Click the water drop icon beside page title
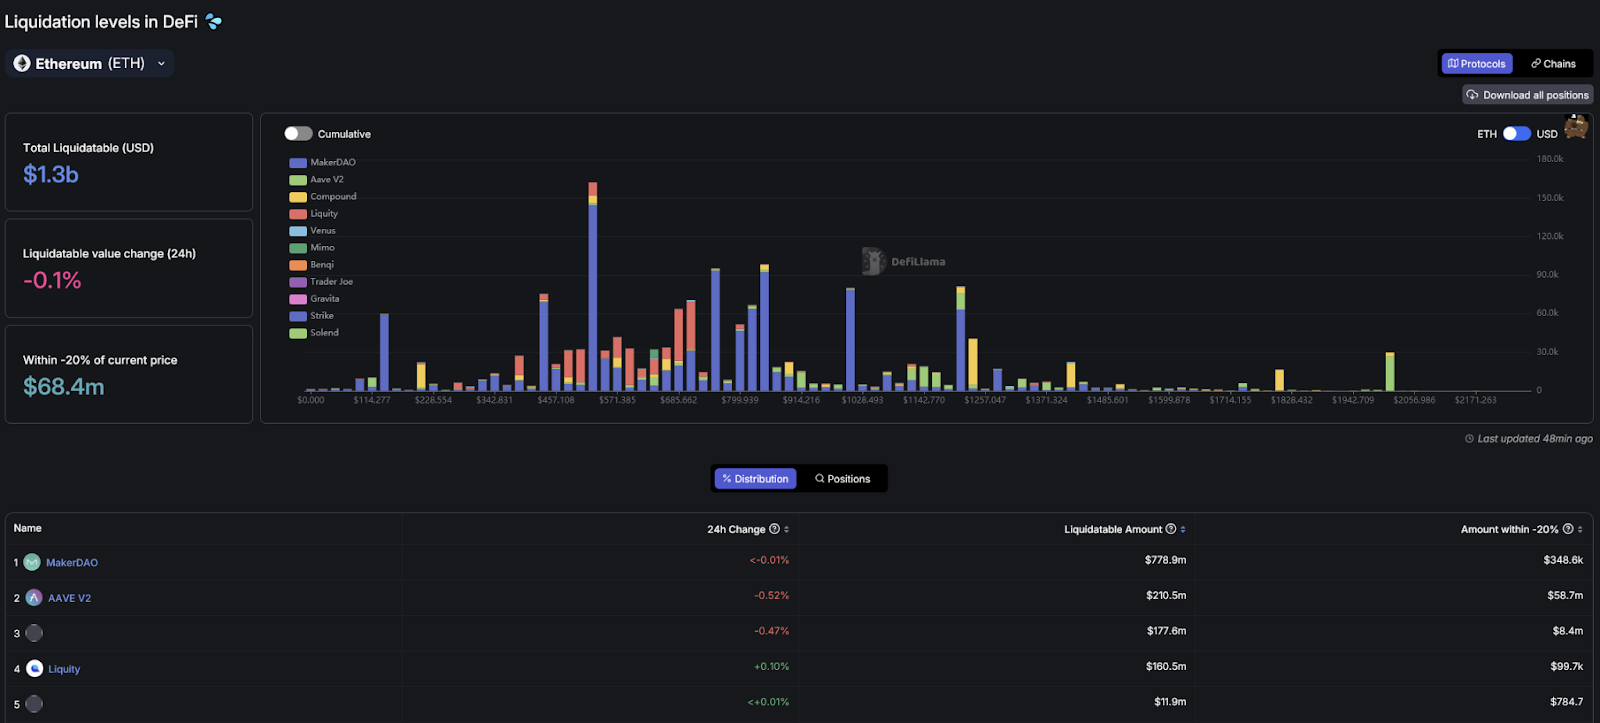Image resolution: width=1600 pixels, height=723 pixels. tap(214, 21)
